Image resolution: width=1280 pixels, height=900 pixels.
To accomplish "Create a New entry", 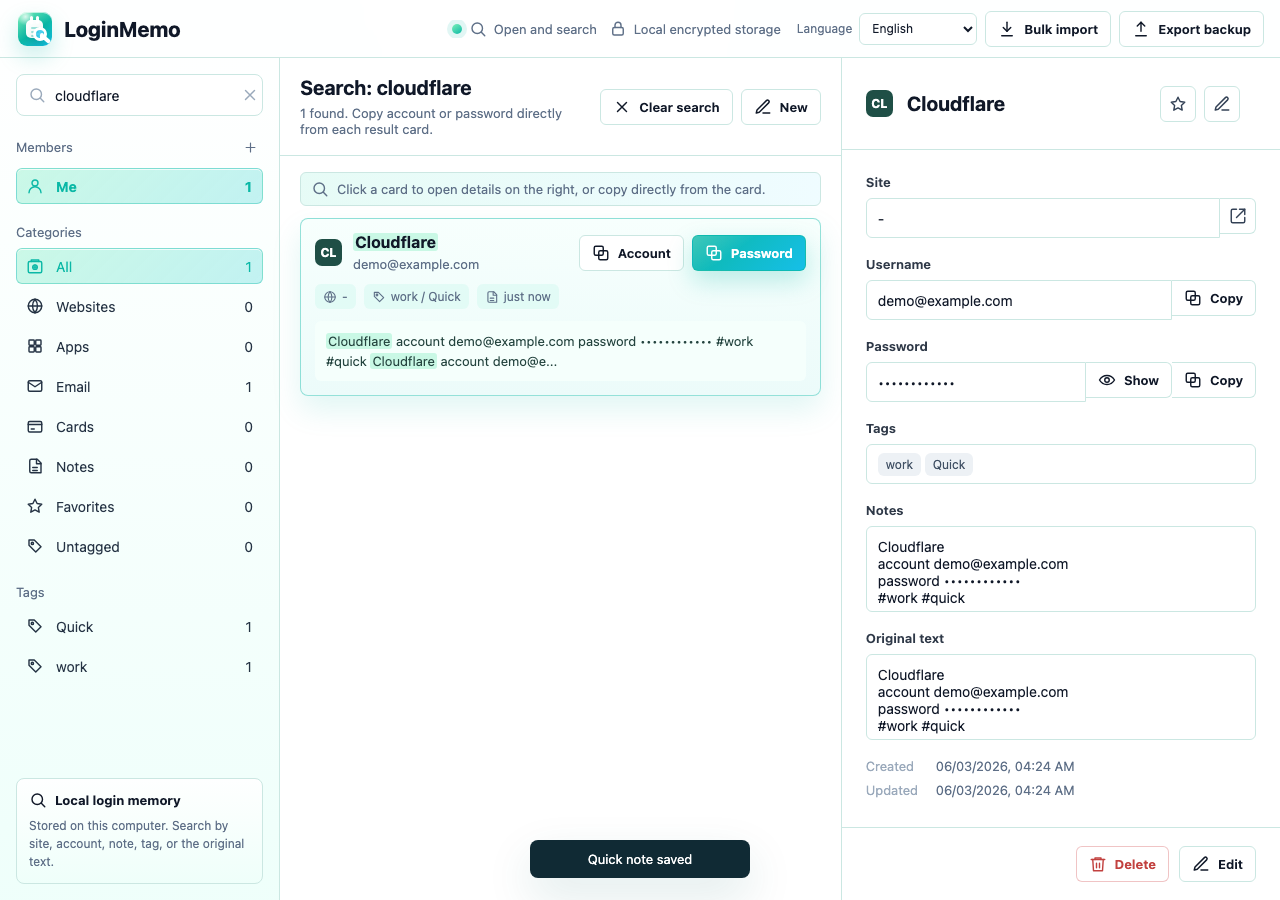I will 781,107.
